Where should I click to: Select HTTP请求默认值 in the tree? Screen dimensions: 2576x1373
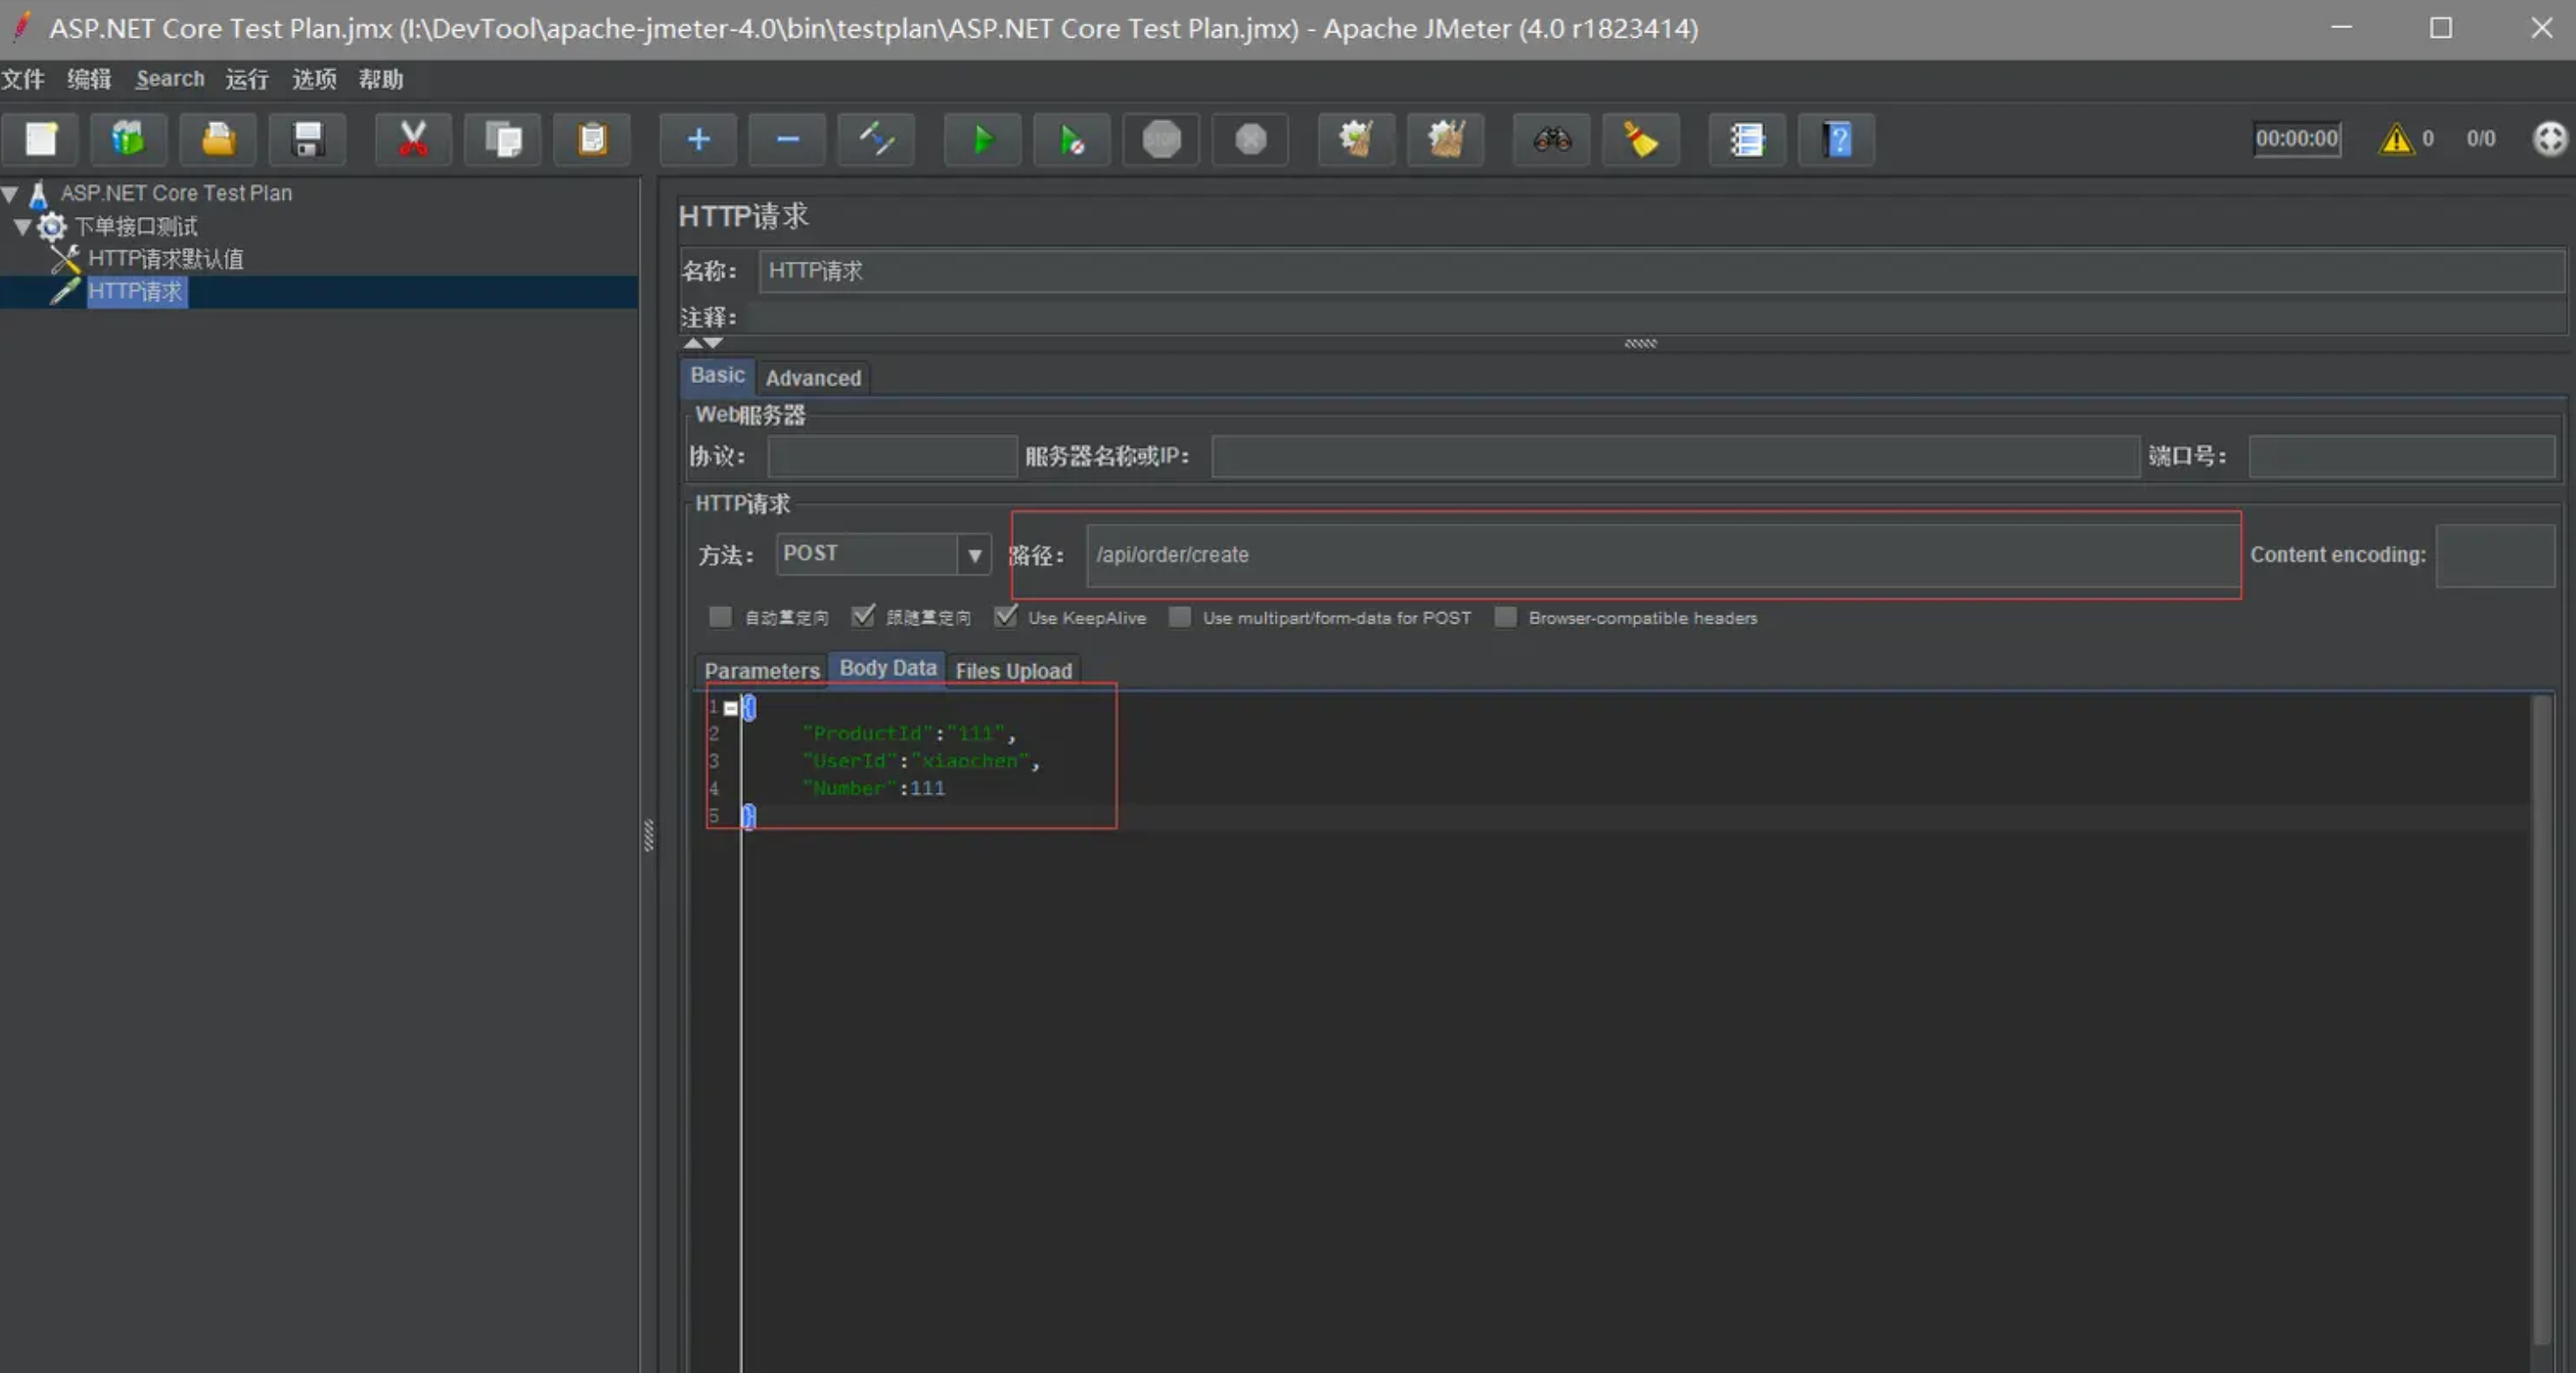click(165, 259)
